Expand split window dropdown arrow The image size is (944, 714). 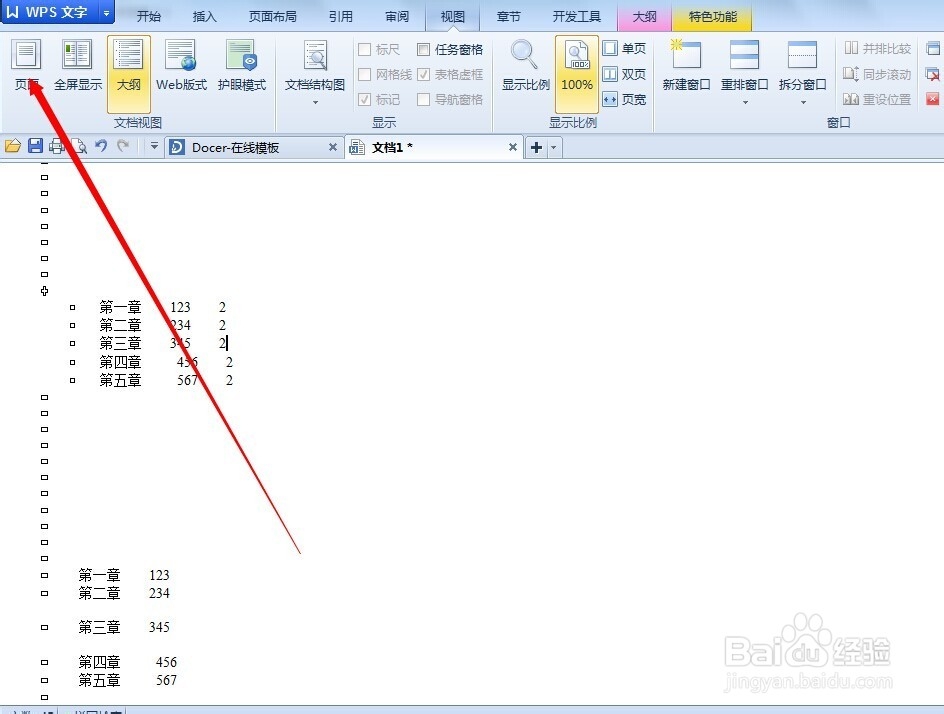pos(803,103)
